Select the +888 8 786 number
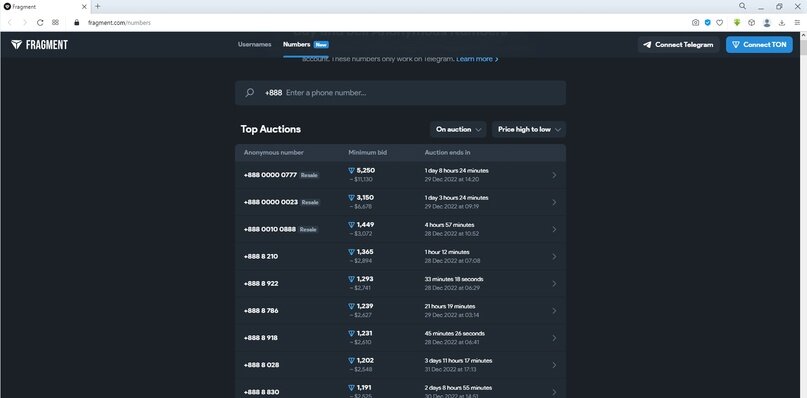 [261, 311]
